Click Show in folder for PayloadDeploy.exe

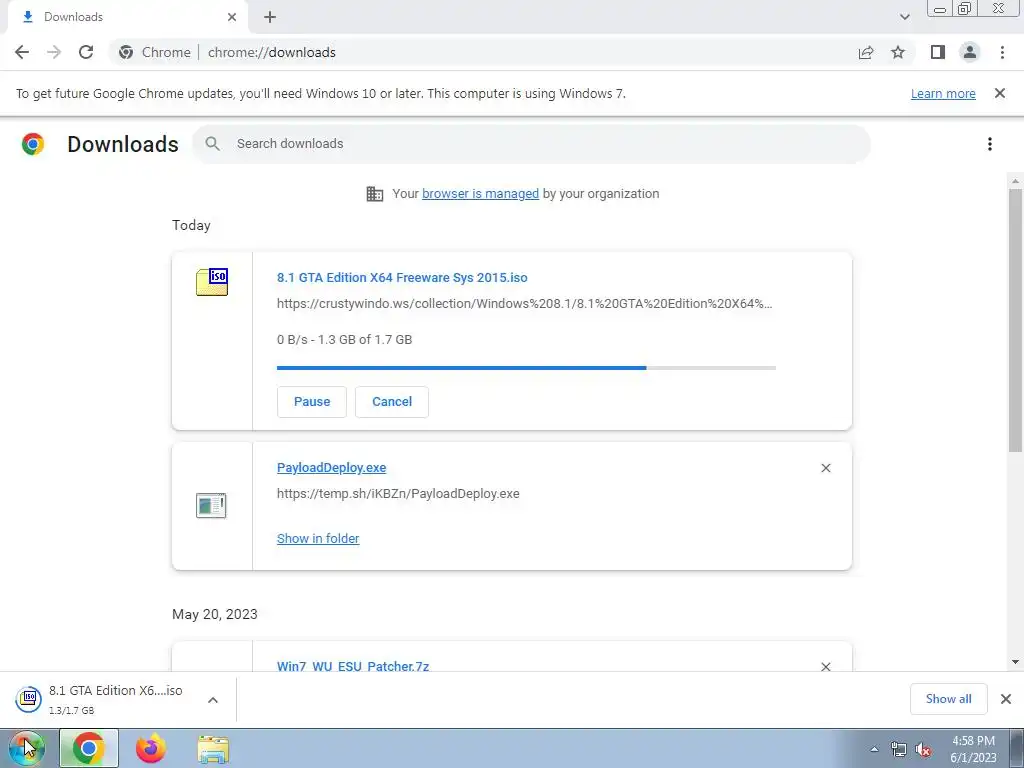point(318,539)
